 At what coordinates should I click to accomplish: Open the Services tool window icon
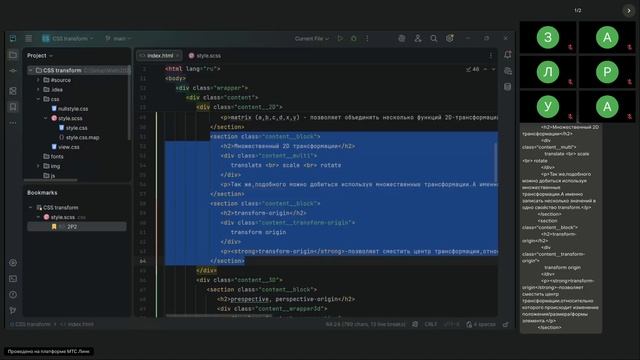[13, 262]
